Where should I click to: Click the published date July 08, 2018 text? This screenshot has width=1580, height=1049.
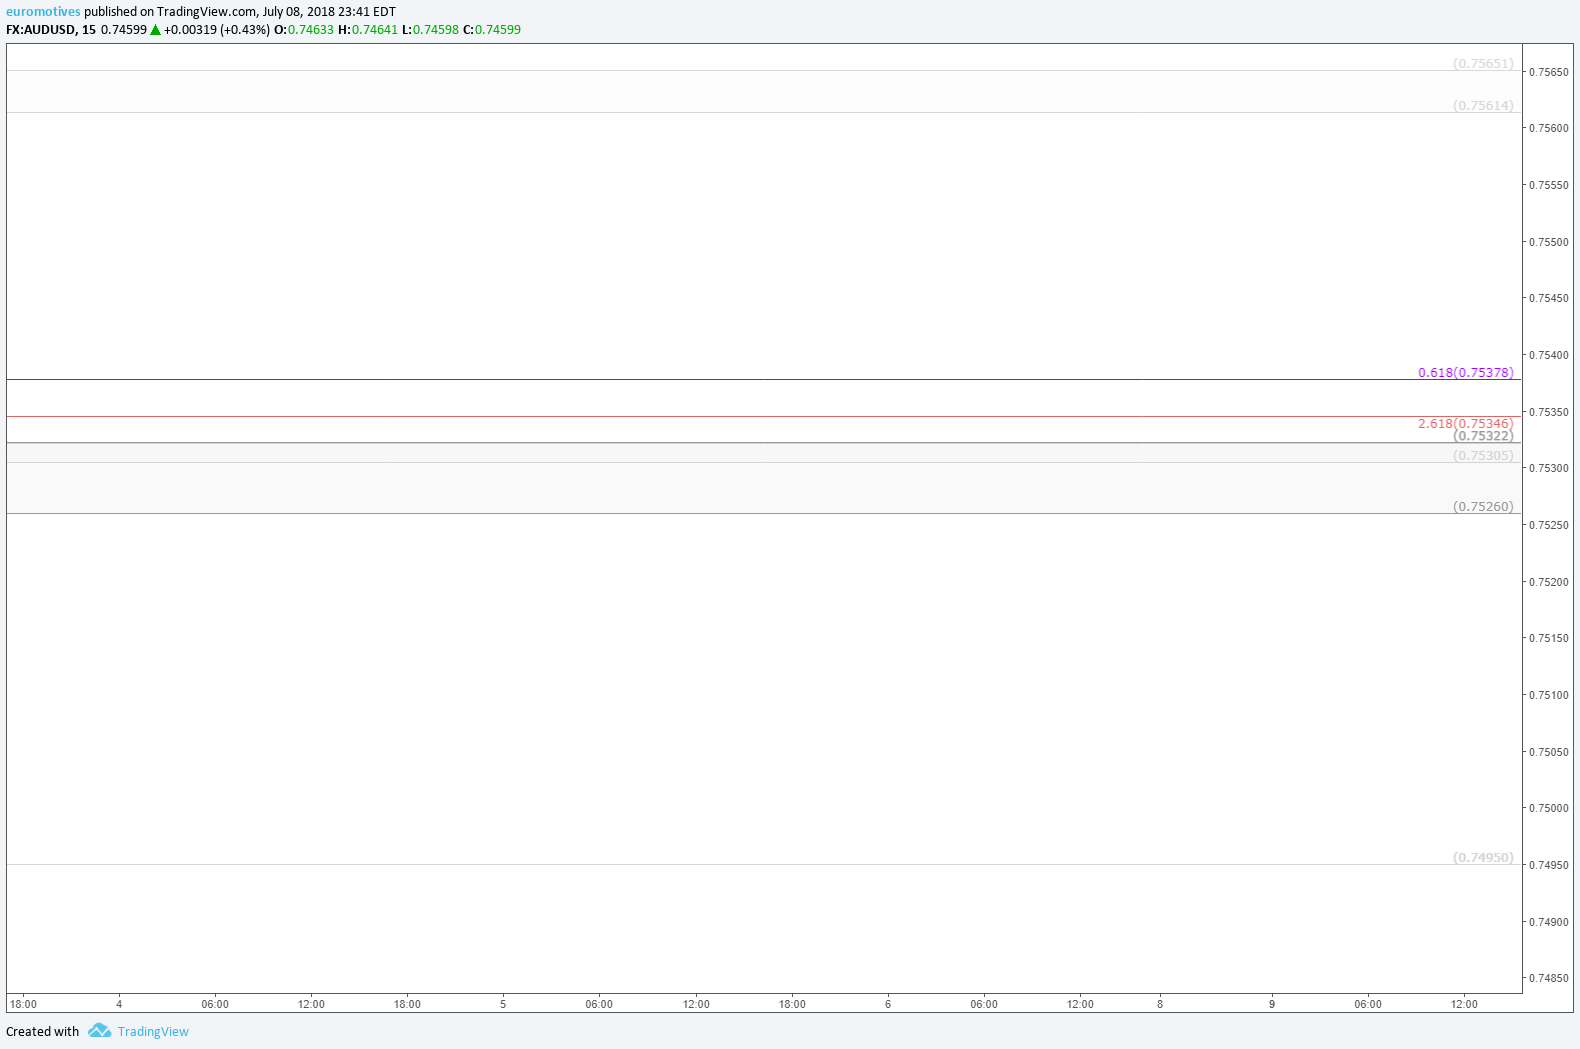[x=299, y=12]
